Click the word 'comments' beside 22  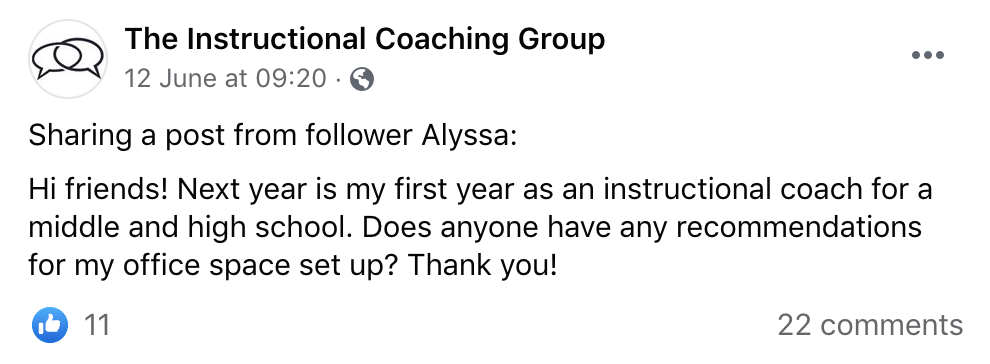click(891, 326)
